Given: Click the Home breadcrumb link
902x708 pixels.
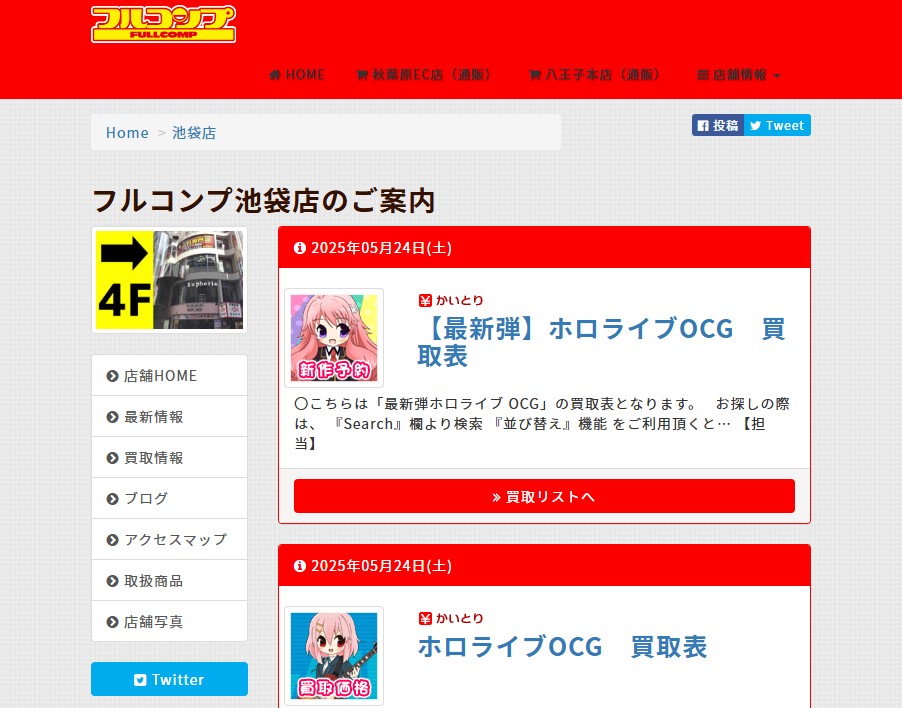Looking at the screenshot, I should pyautogui.click(x=127, y=133).
